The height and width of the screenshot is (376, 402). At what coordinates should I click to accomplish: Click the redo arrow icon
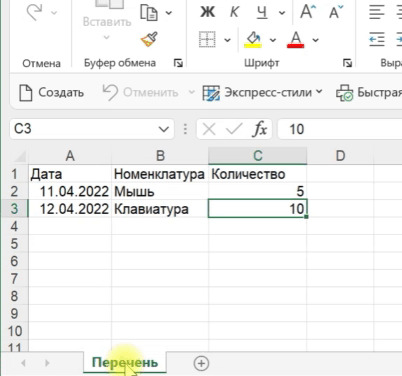(x=35, y=12)
